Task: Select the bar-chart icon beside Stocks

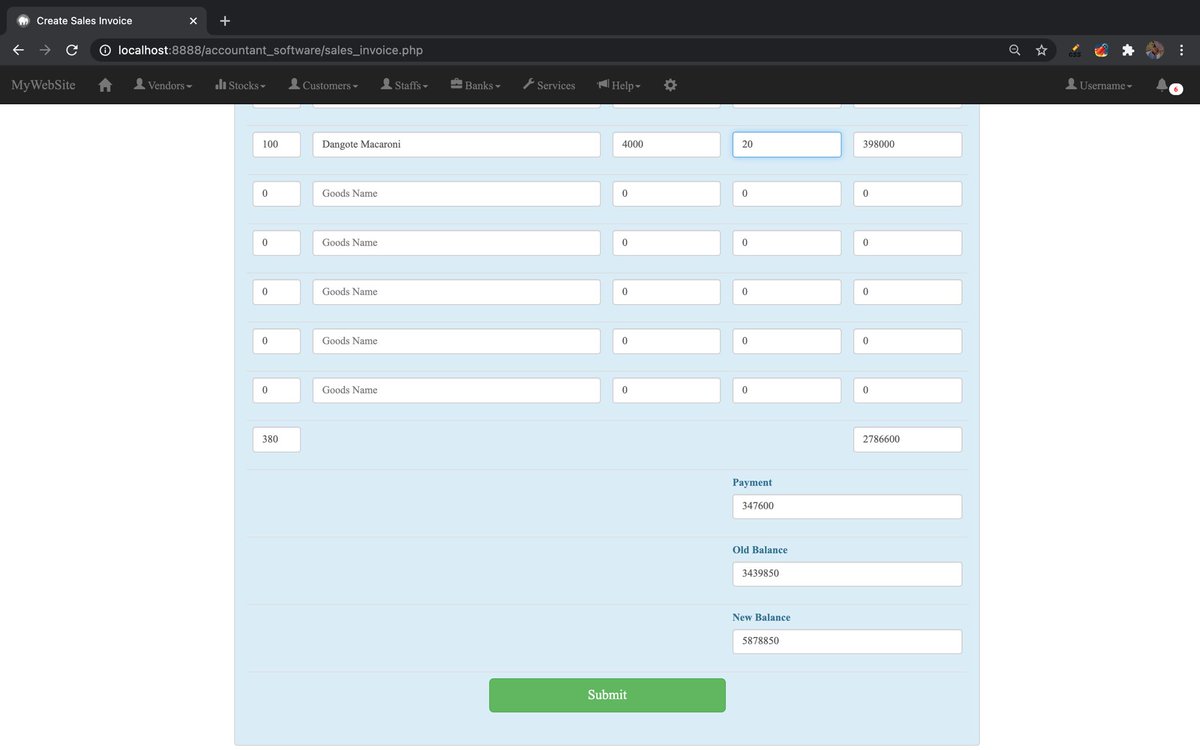Action: pyautogui.click(x=220, y=85)
